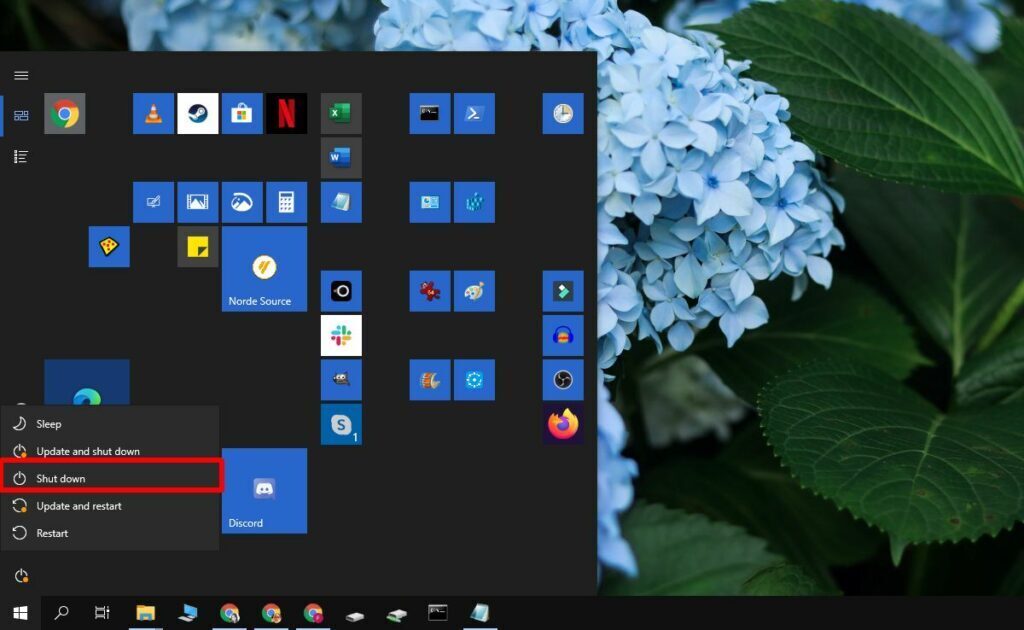The height and width of the screenshot is (630, 1024).
Task: Open Netflix from the Start menu tiles
Action: pyautogui.click(x=286, y=113)
